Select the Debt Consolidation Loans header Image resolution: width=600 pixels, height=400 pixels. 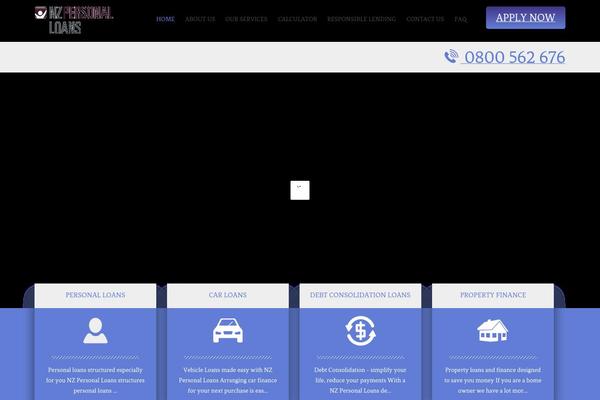click(x=360, y=295)
